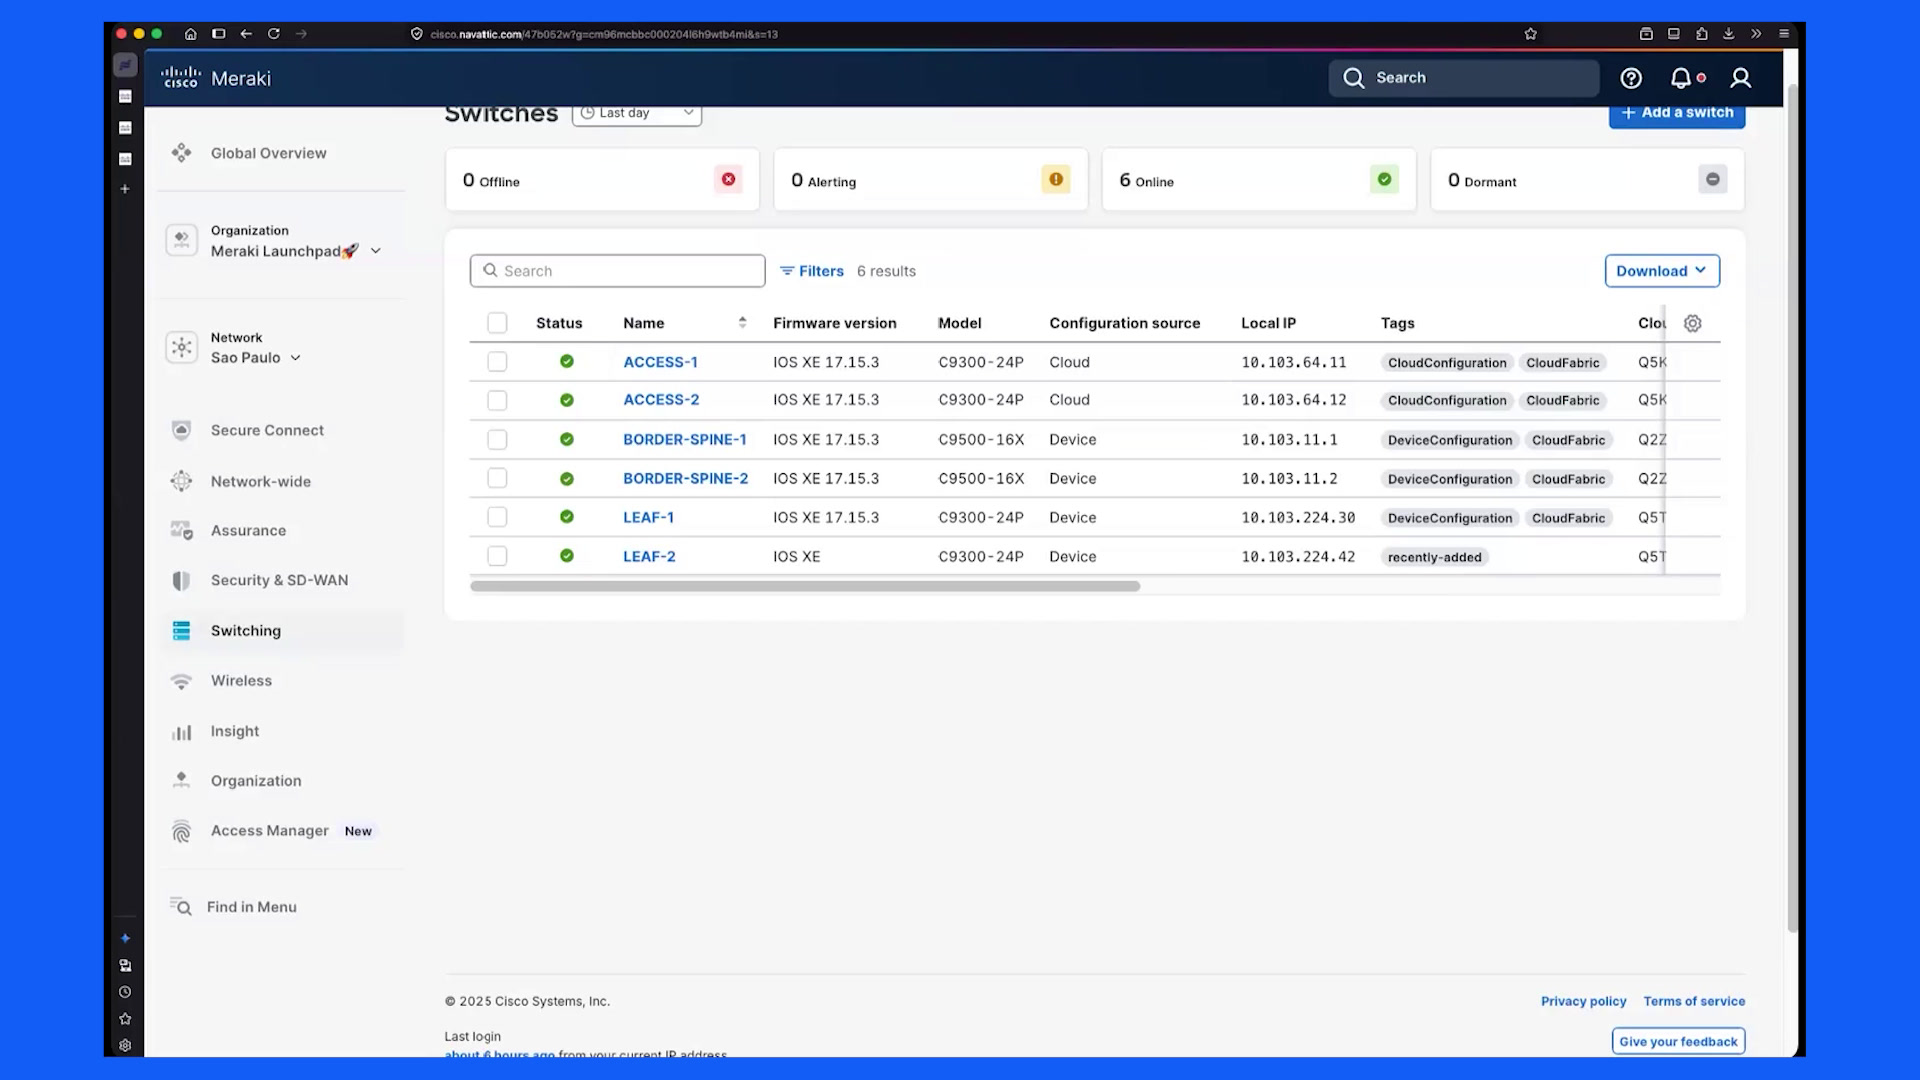Open the BORDER-SPINE-1 switch link
This screenshot has height=1080, width=1920.
[685, 439]
